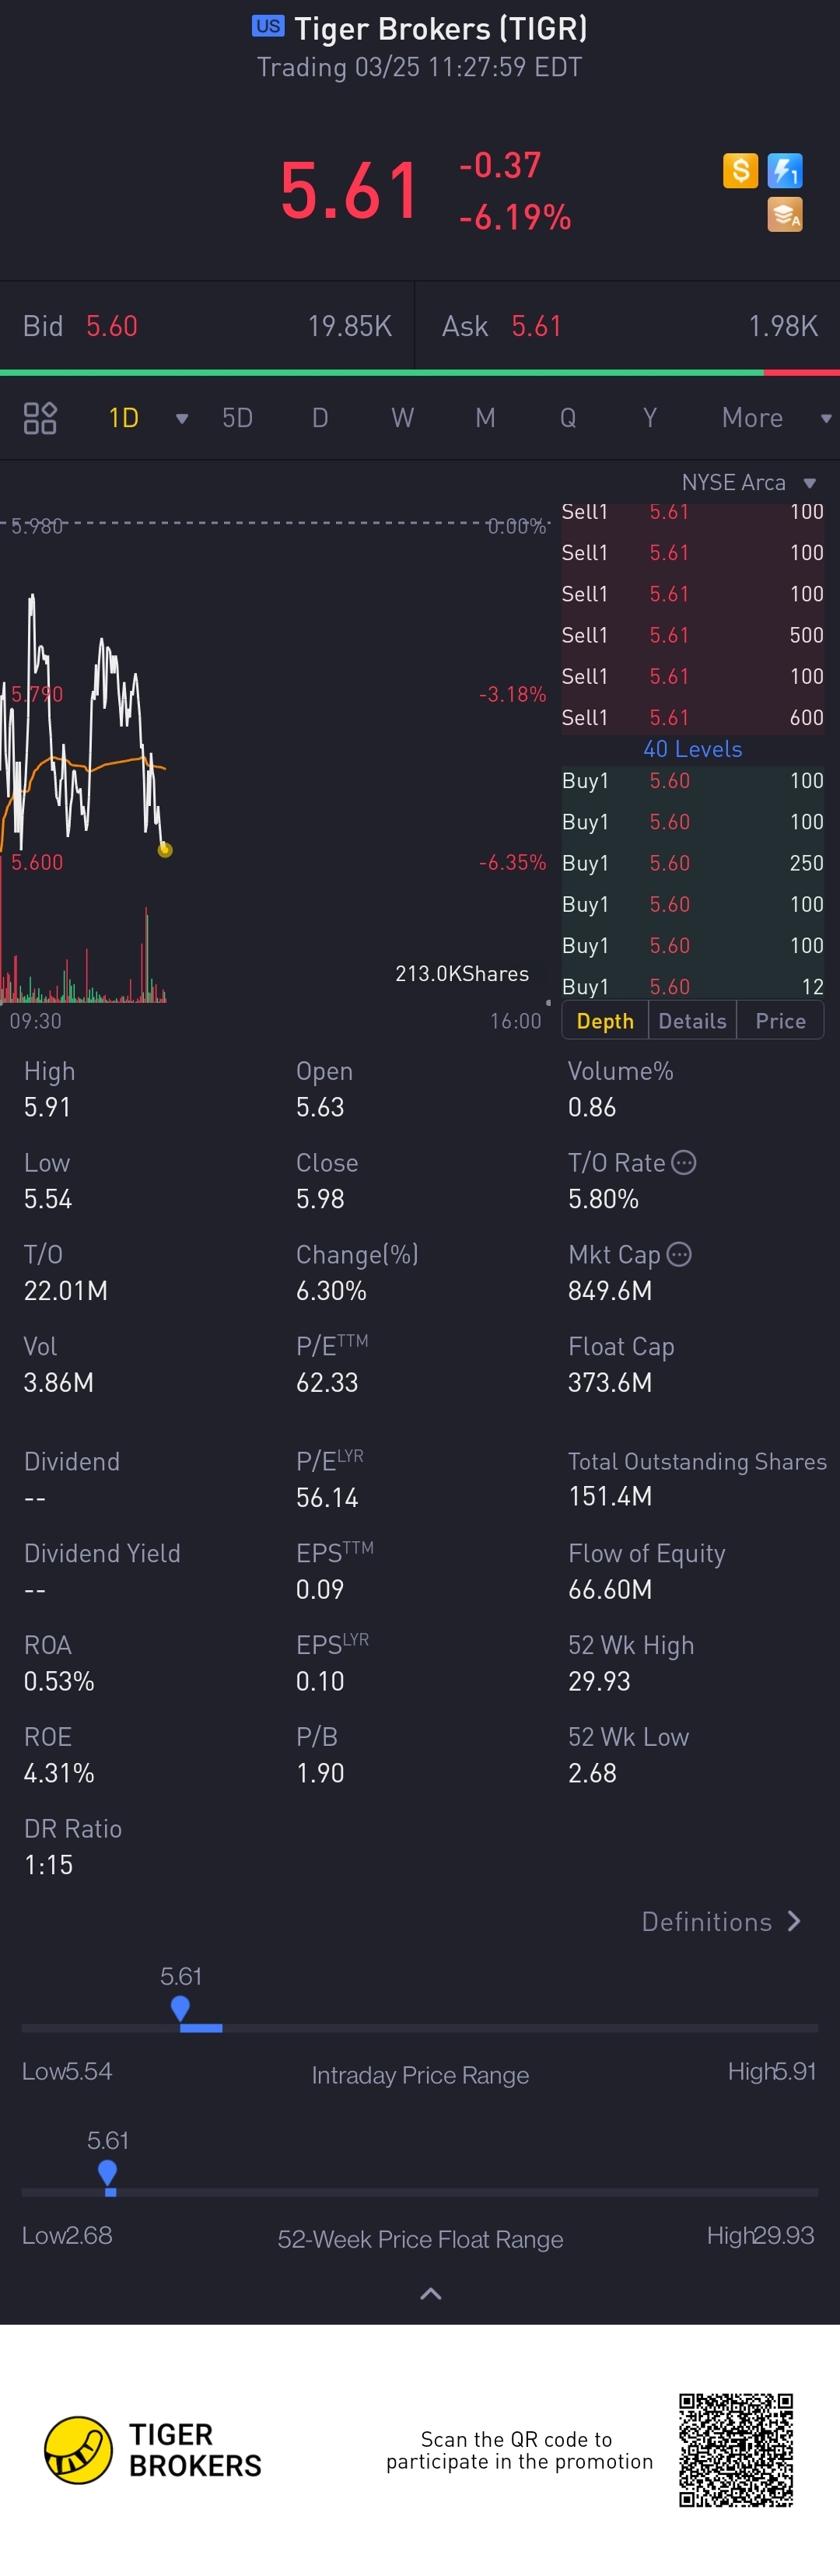Switch to the M monthly chart tab

point(485,418)
